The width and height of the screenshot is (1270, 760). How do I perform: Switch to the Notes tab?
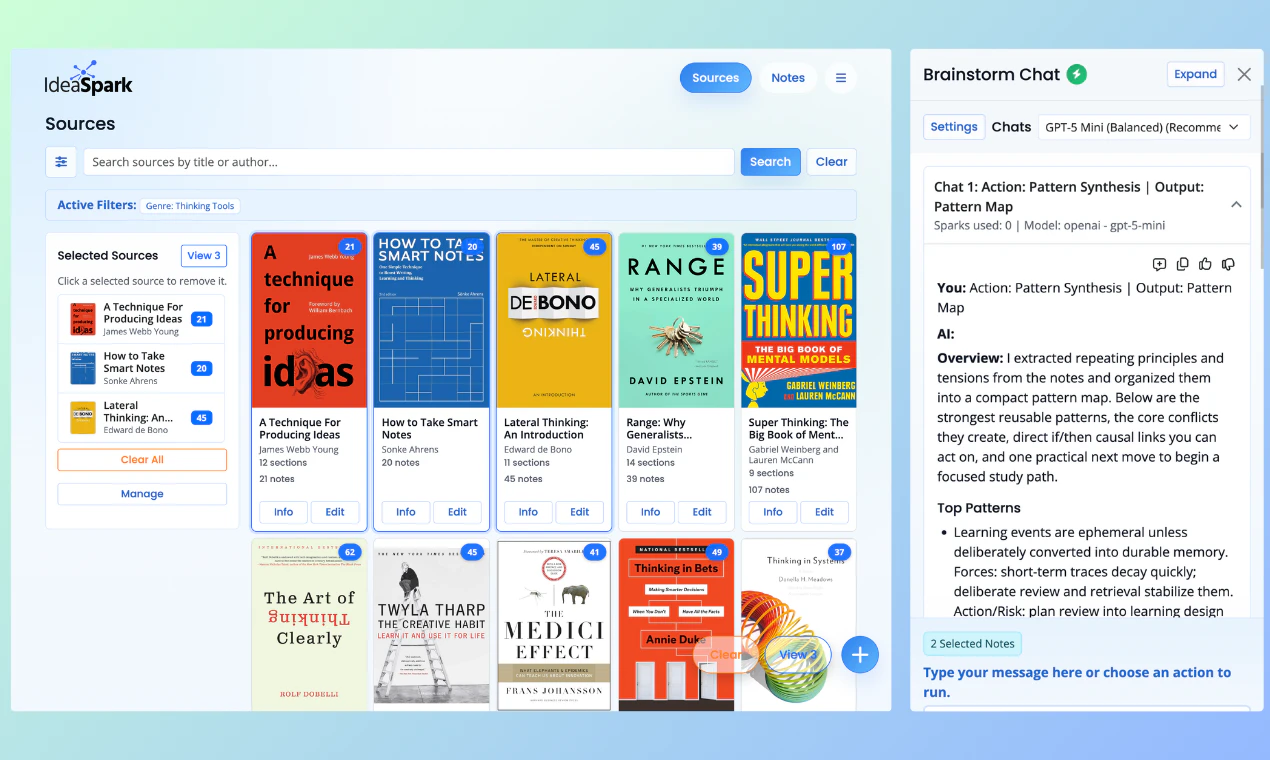click(x=788, y=78)
